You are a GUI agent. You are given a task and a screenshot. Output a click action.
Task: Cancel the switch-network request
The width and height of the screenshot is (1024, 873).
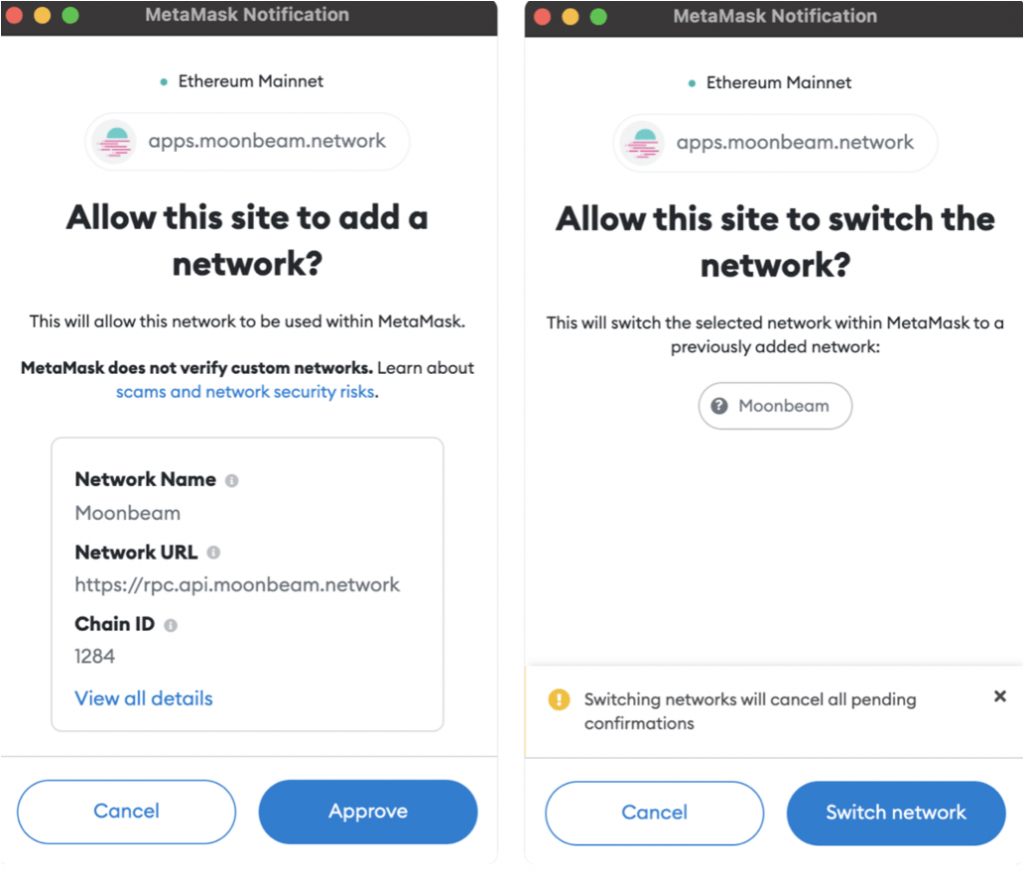[x=654, y=813]
